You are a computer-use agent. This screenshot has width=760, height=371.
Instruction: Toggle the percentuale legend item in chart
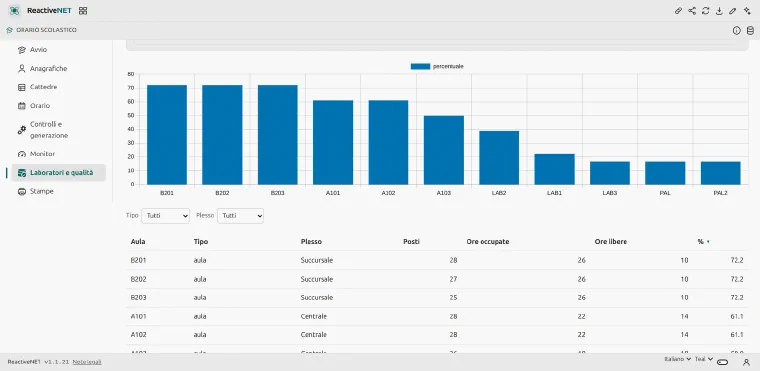point(437,66)
